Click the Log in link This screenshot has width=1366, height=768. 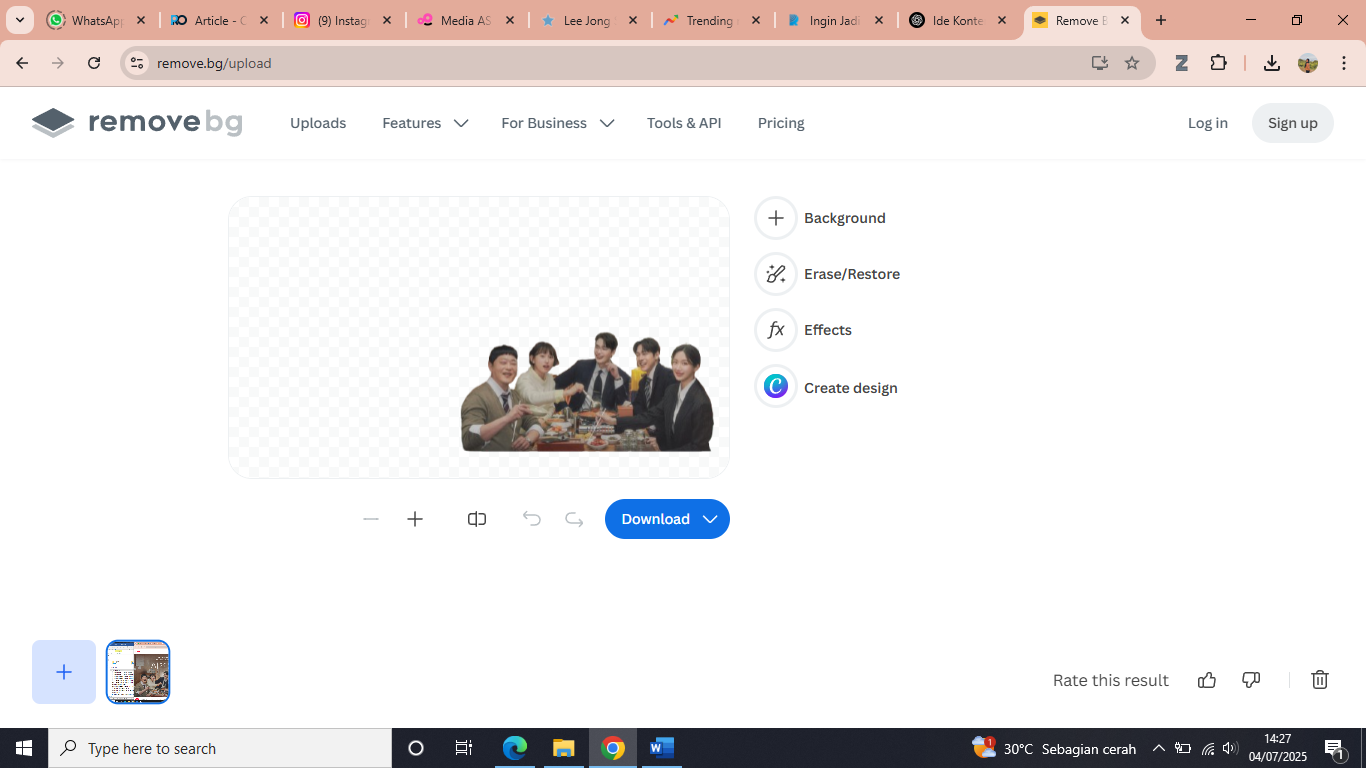coord(1208,123)
